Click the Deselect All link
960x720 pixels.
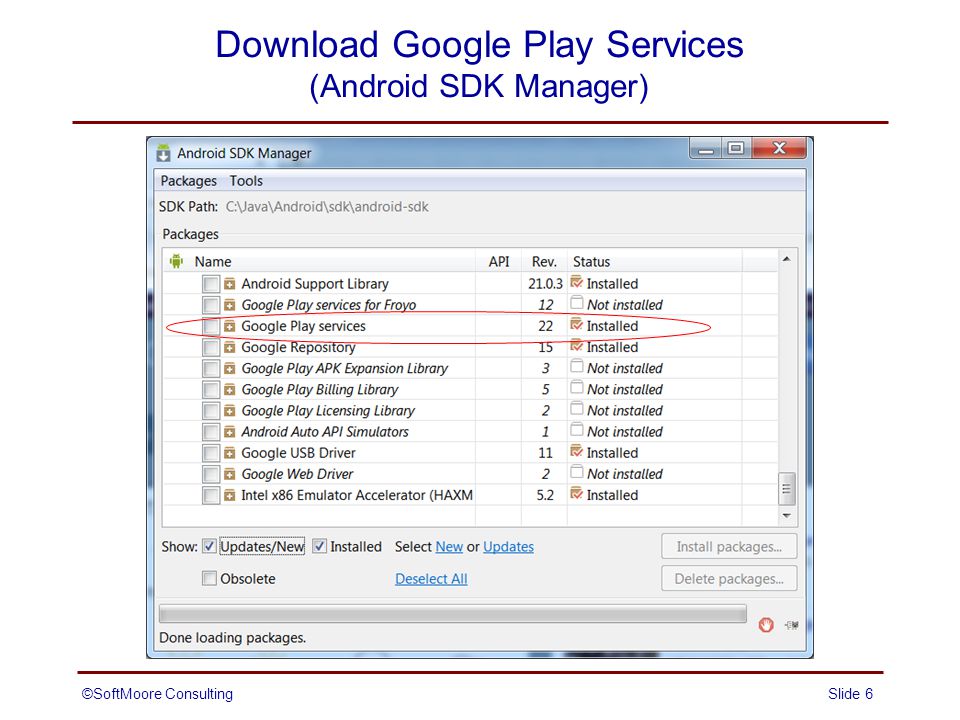point(431,579)
